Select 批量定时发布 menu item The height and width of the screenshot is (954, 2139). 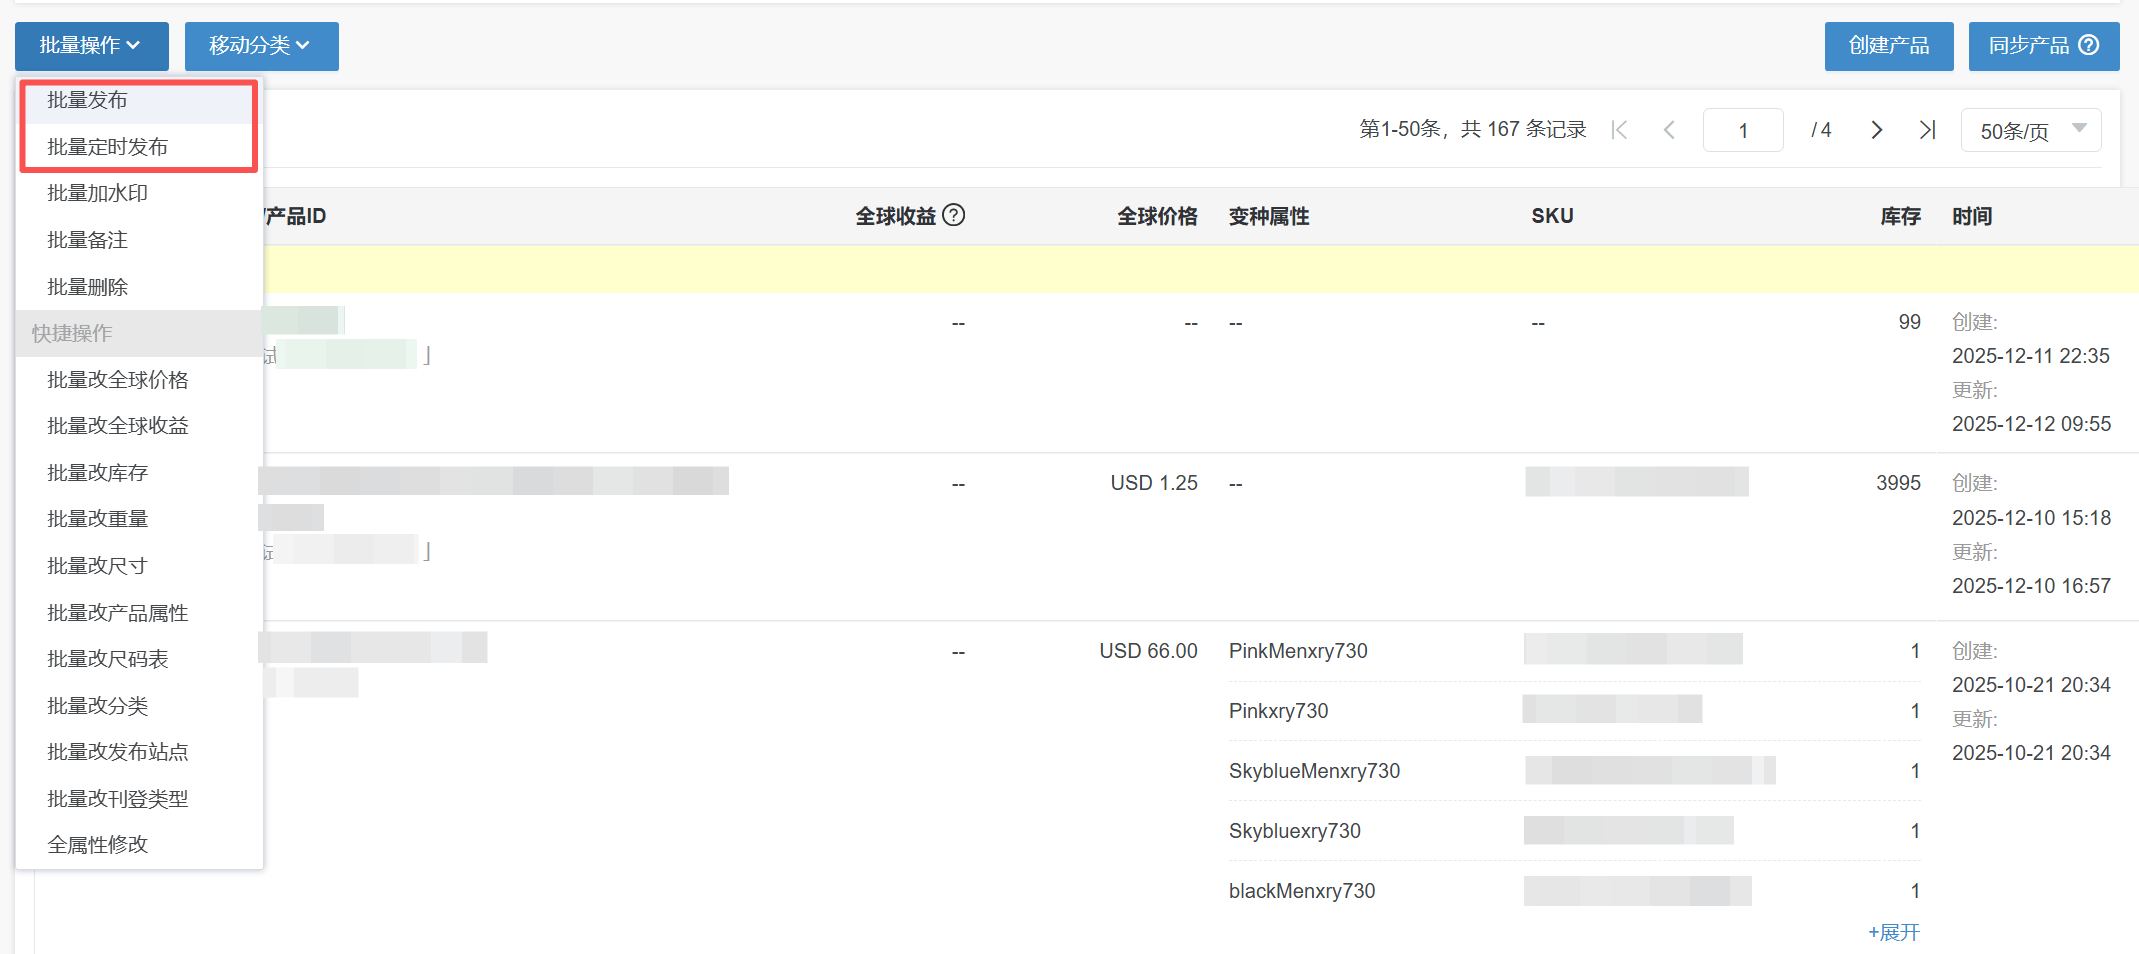coord(108,147)
